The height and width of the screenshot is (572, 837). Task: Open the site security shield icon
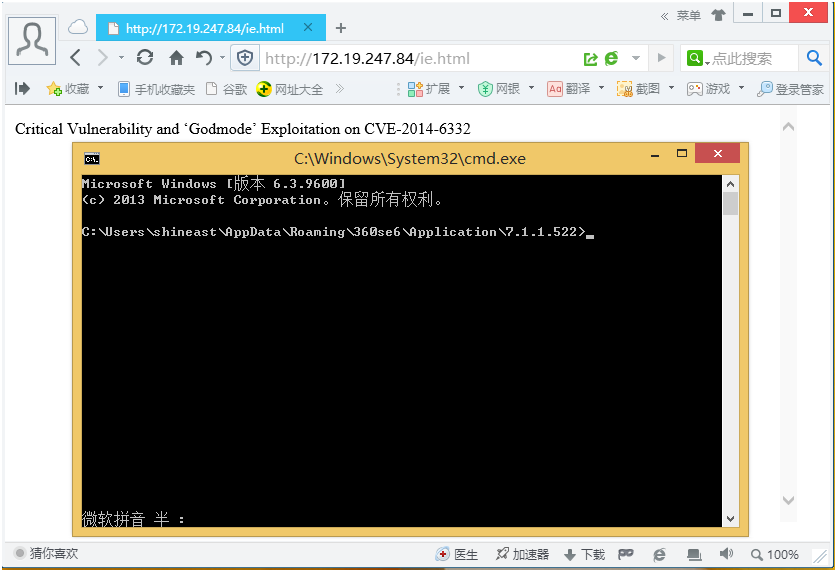click(x=244, y=58)
